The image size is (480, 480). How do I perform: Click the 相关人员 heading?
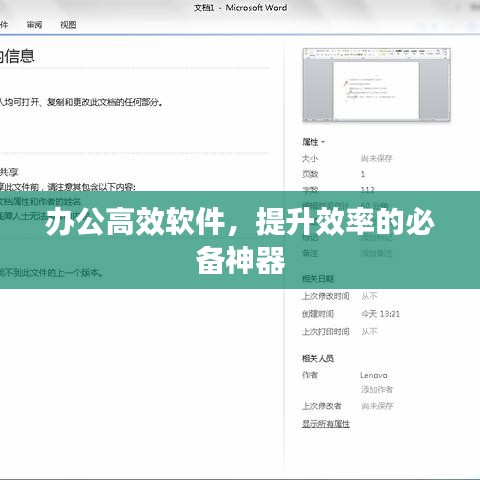point(318,358)
